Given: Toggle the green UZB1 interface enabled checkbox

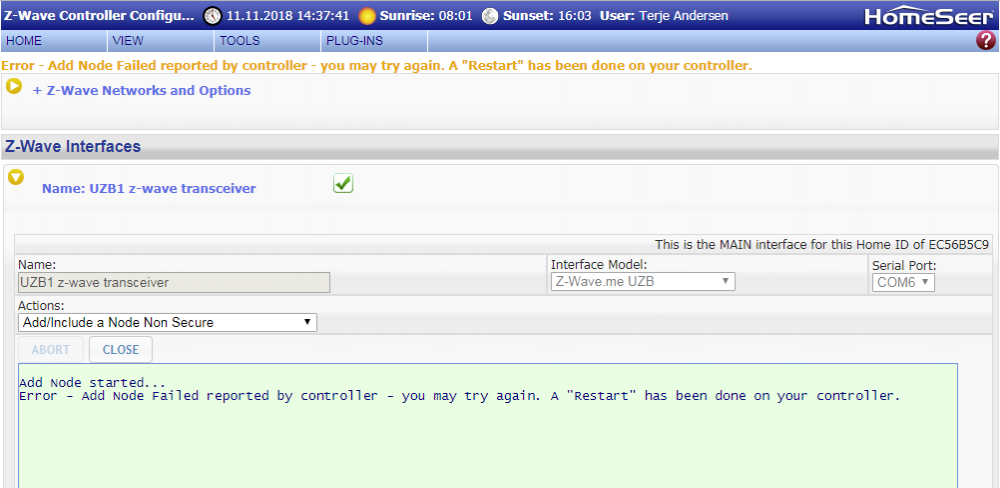Looking at the screenshot, I should [x=343, y=184].
